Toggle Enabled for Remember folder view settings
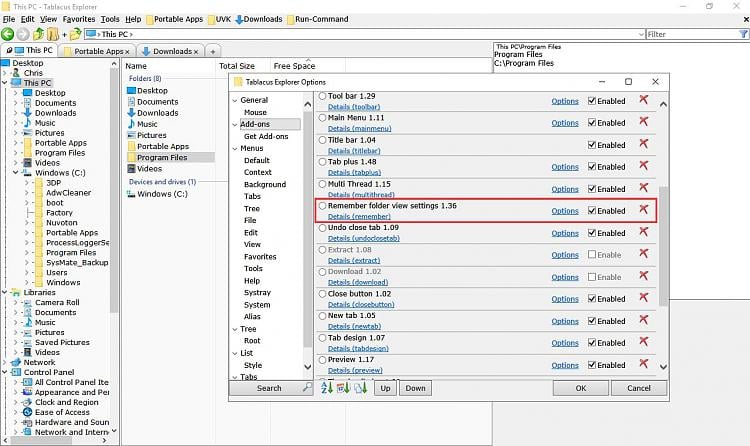This screenshot has width=750, height=446. click(x=592, y=211)
